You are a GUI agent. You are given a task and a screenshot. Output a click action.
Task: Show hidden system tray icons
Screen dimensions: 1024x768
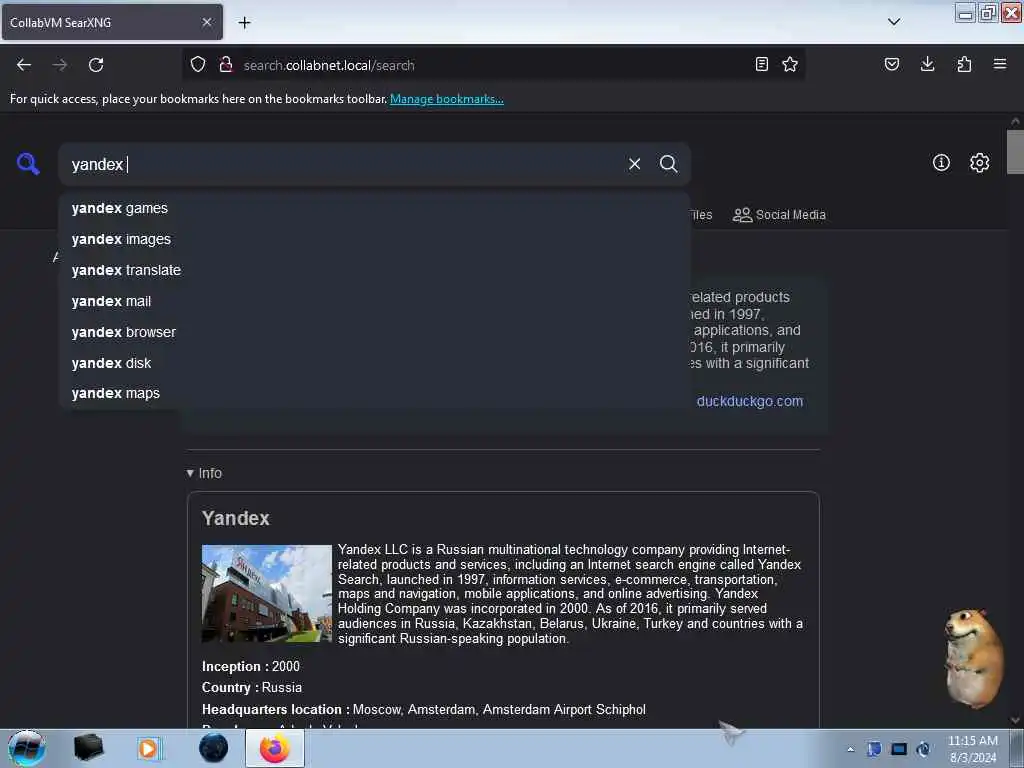pyautogui.click(x=850, y=749)
